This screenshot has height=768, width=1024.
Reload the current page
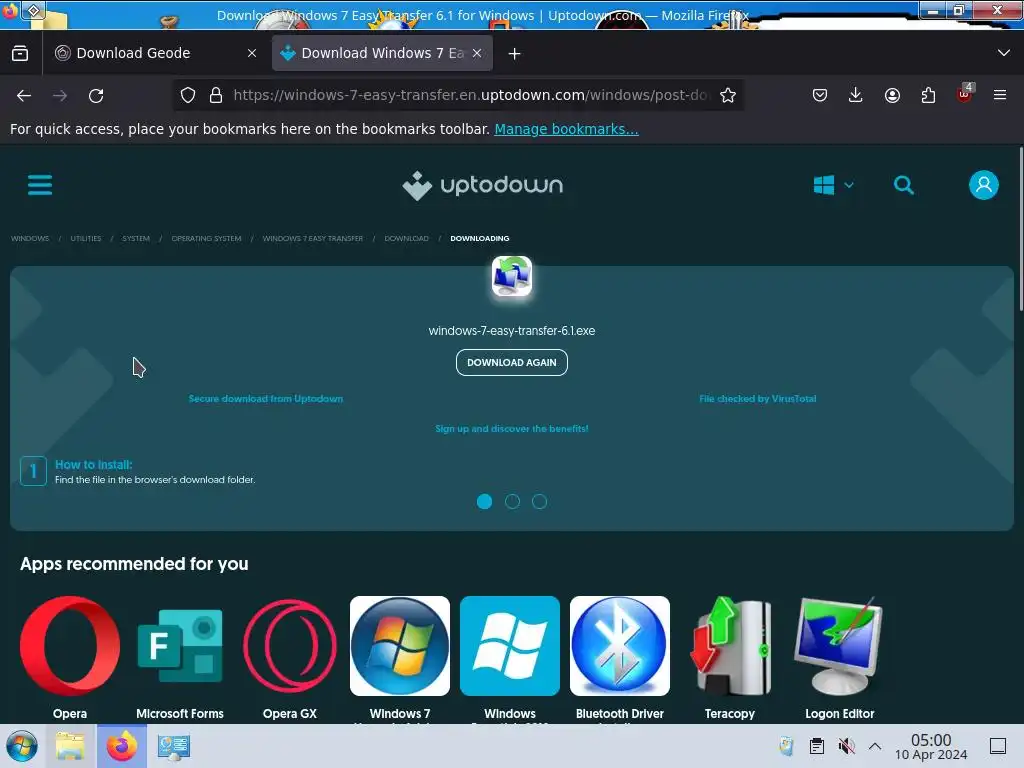pos(96,95)
